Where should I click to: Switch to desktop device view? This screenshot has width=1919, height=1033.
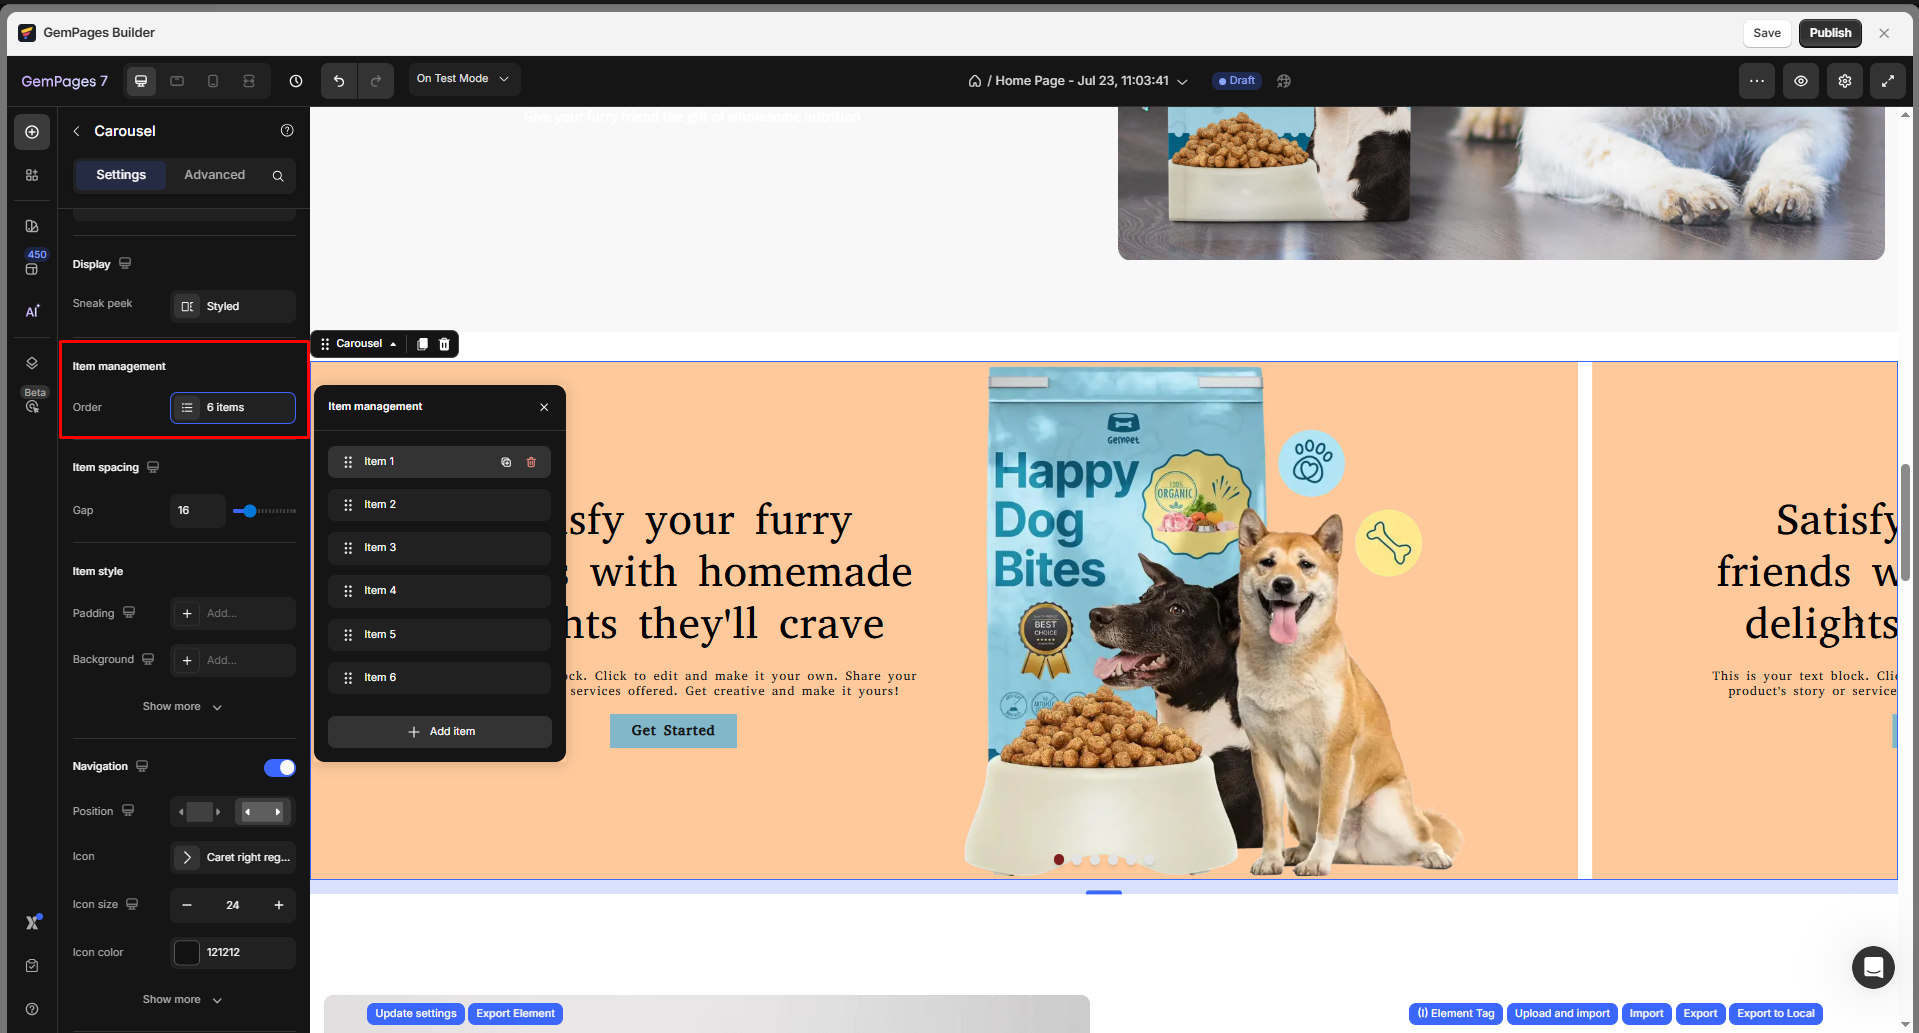(x=141, y=81)
